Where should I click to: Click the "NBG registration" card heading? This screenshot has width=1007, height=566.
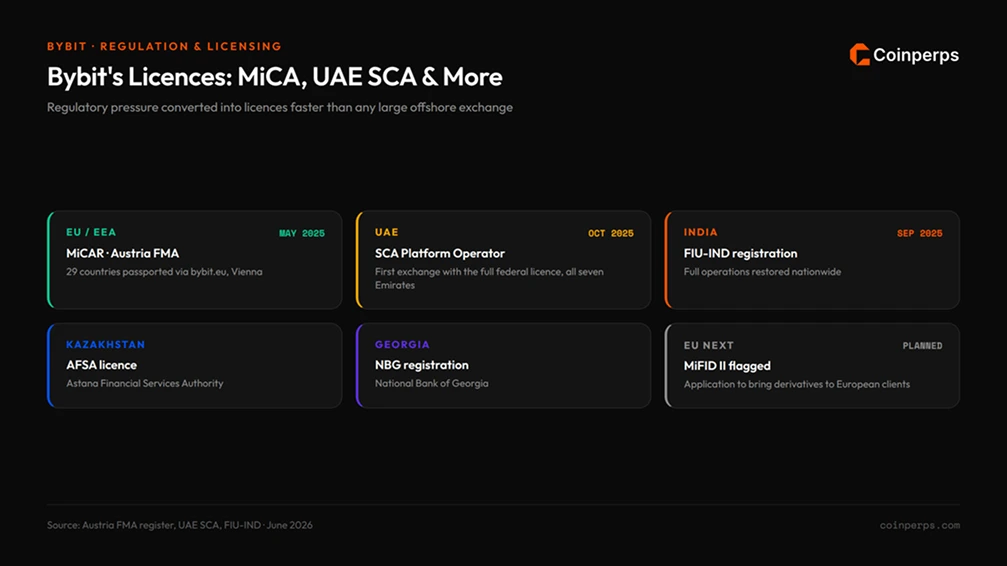click(422, 365)
